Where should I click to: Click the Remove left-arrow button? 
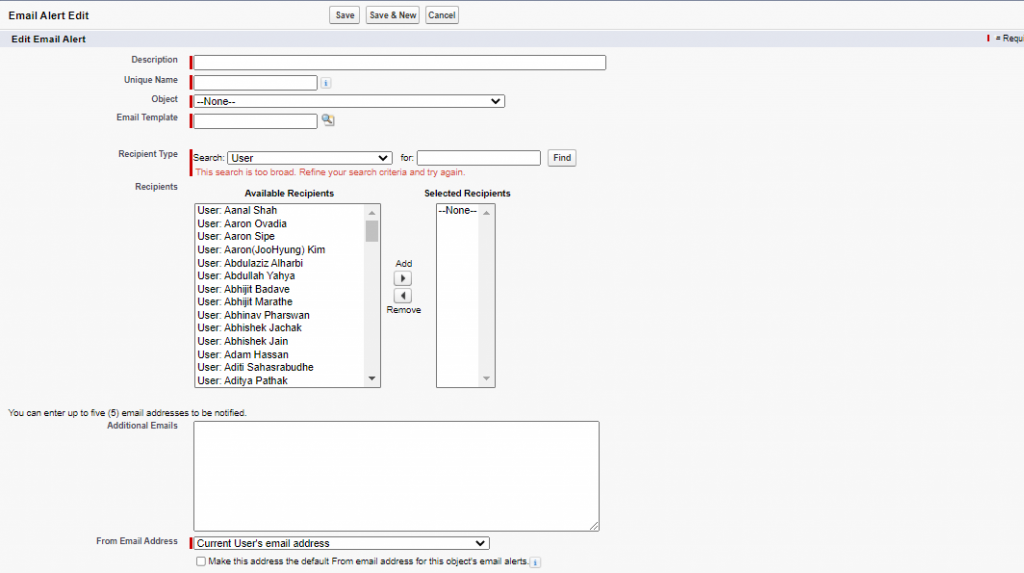click(403, 296)
